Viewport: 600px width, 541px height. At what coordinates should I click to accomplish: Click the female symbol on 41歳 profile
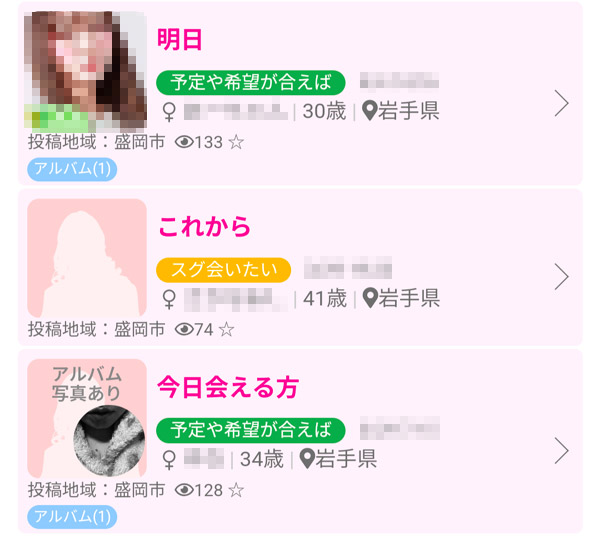(169, 299)
